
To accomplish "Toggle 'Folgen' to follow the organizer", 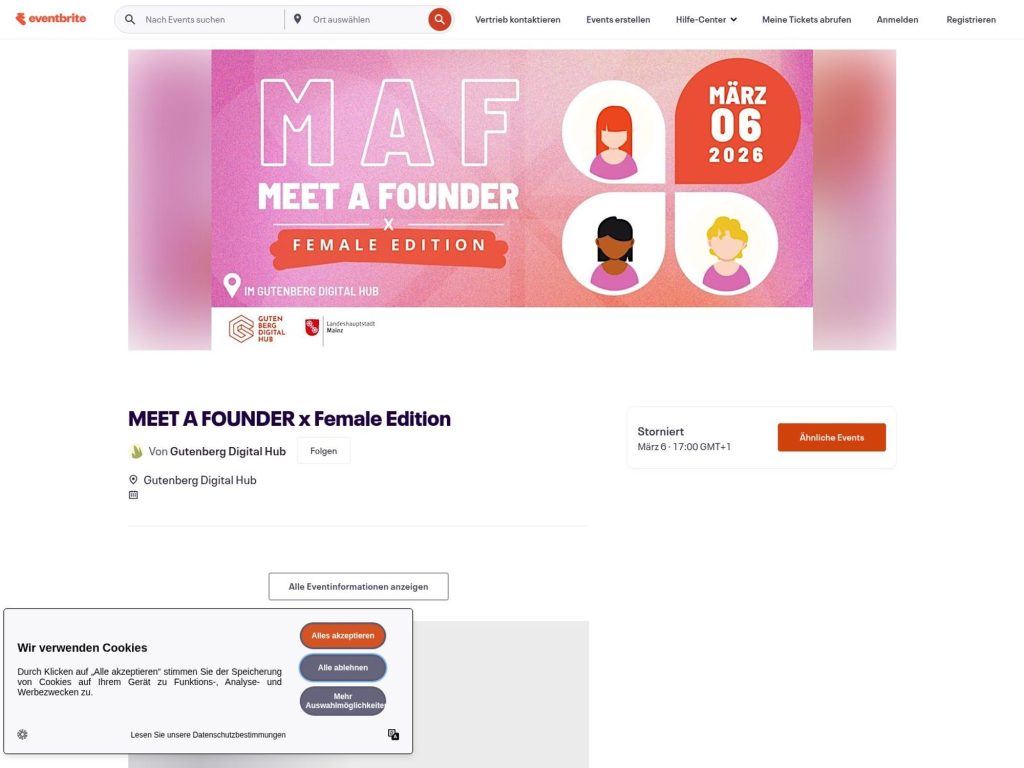I will click(x=323, y=450).
